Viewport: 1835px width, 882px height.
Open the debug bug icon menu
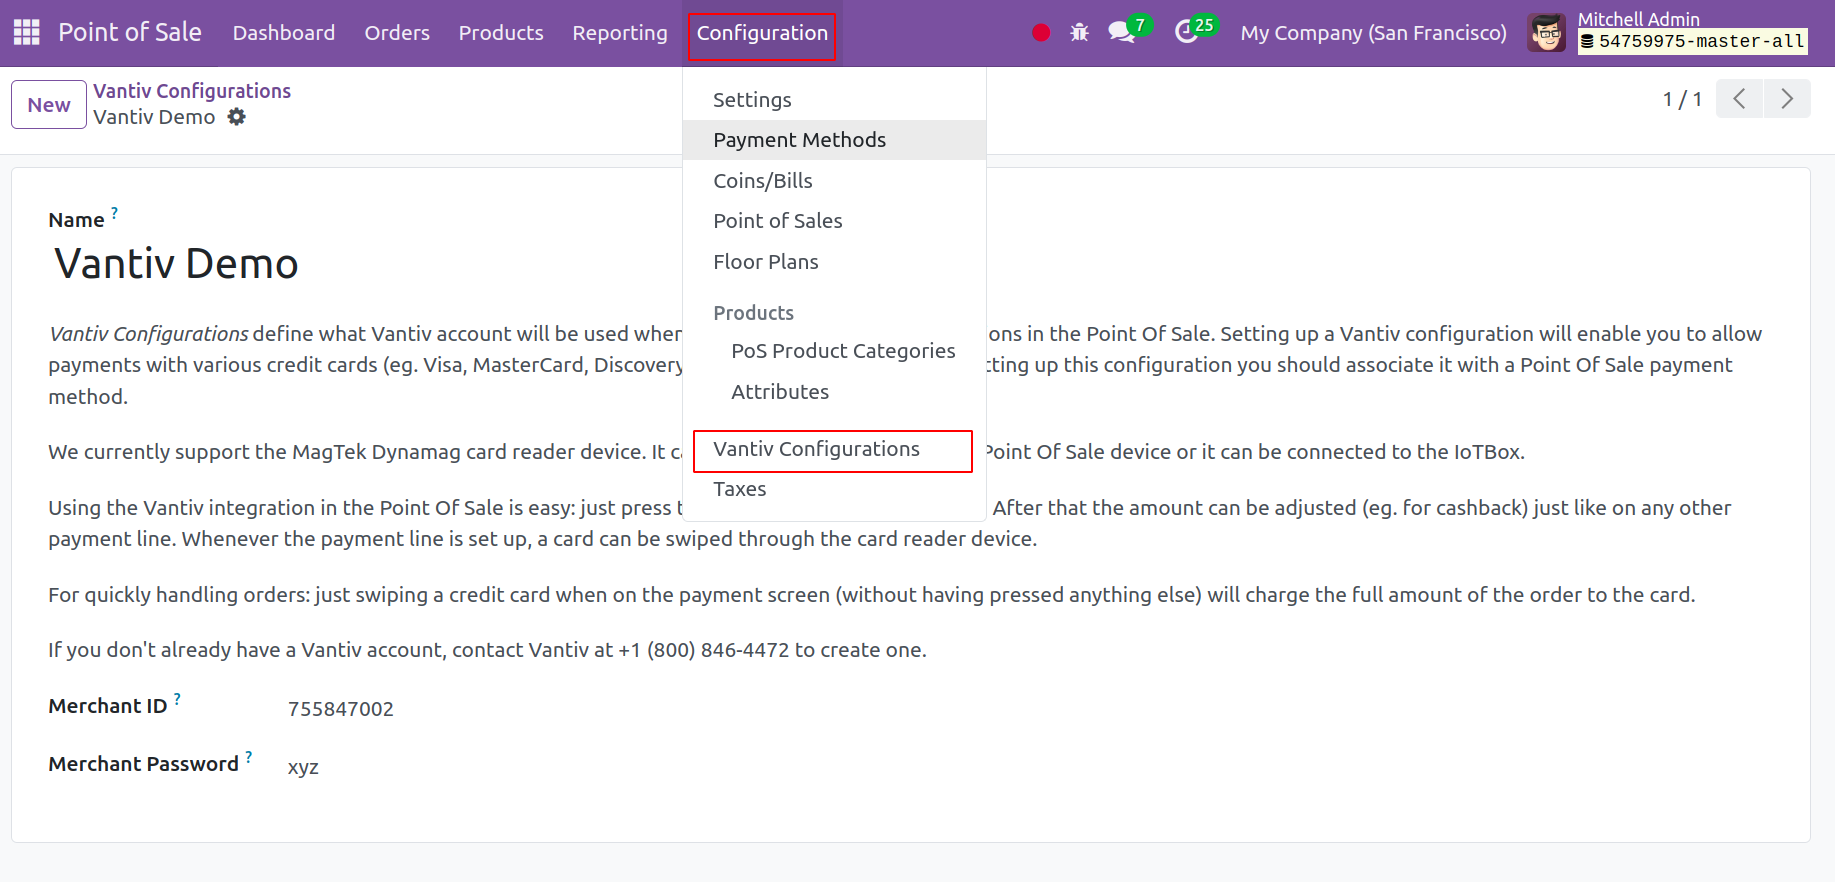click(1079, 33)
